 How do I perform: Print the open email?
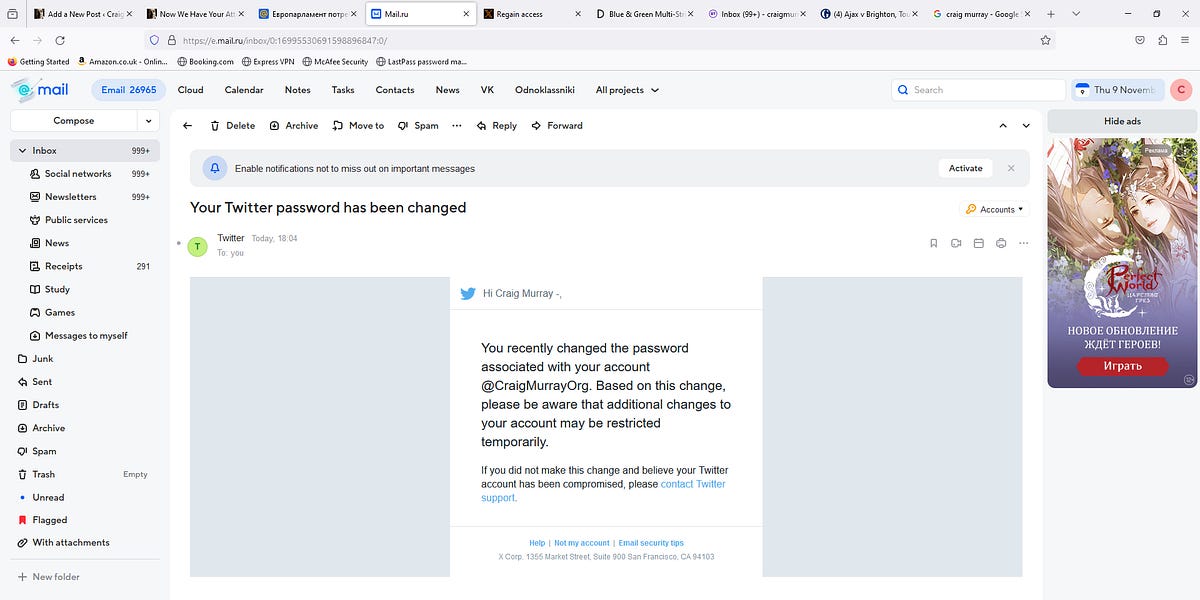click(x=1001, y=243)
